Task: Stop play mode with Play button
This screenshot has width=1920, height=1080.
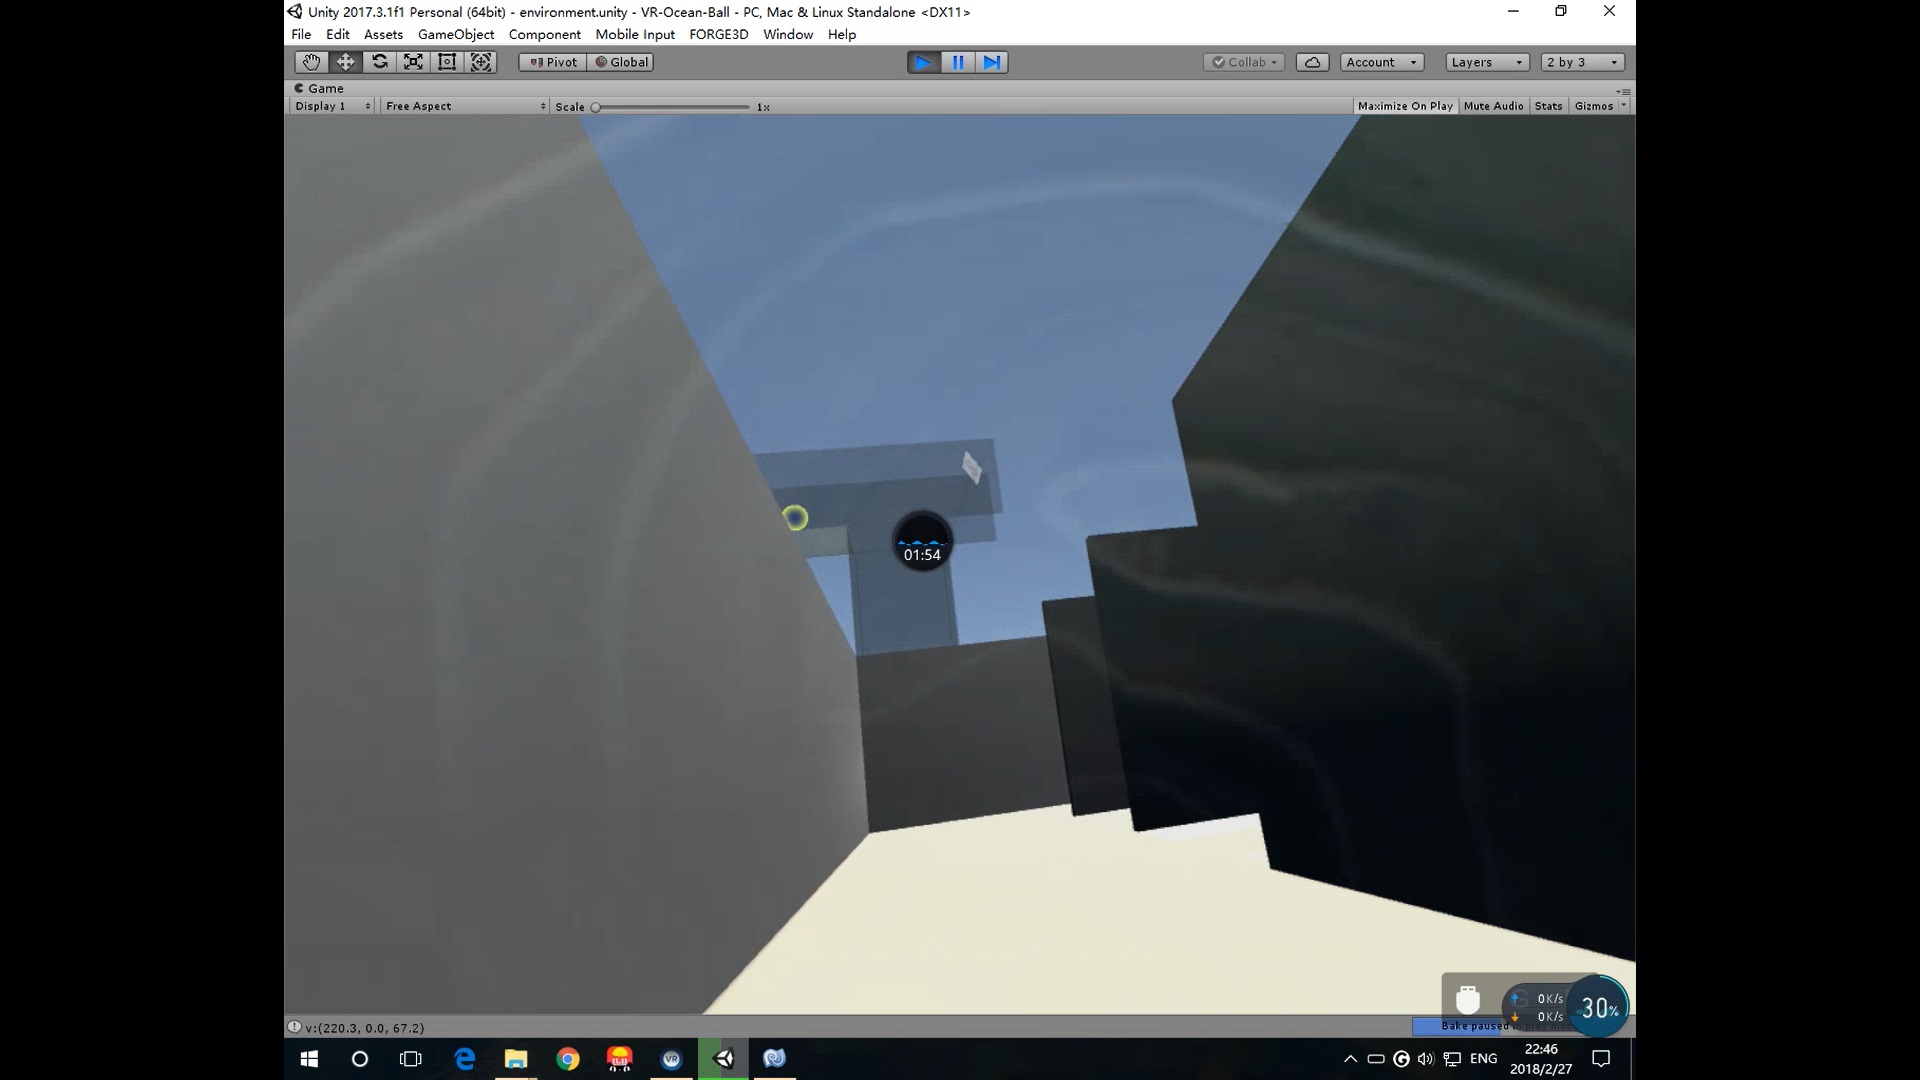Action: coord(923,62)
